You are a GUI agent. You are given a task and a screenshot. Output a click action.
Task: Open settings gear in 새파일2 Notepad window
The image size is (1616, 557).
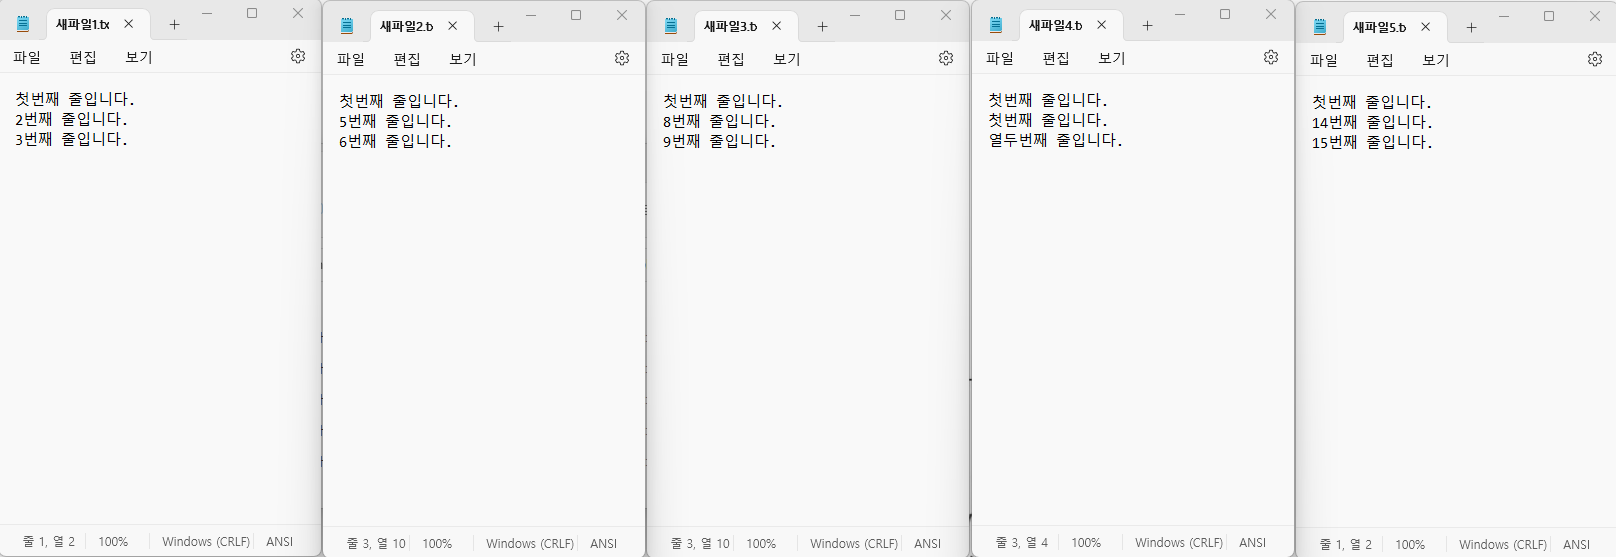click(622, 58)
